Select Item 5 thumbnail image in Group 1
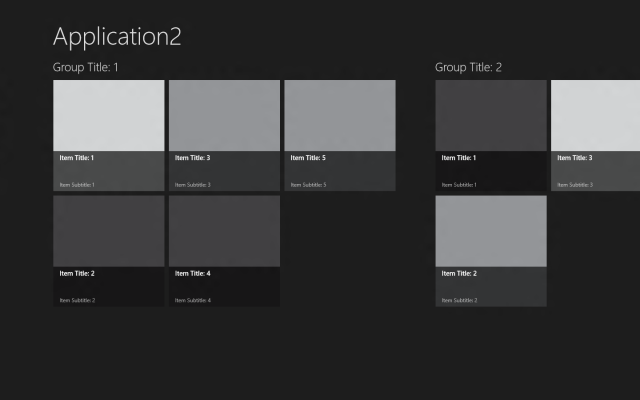Image resolution: width=640 pixels, height=400 pixels. (340, 116)
